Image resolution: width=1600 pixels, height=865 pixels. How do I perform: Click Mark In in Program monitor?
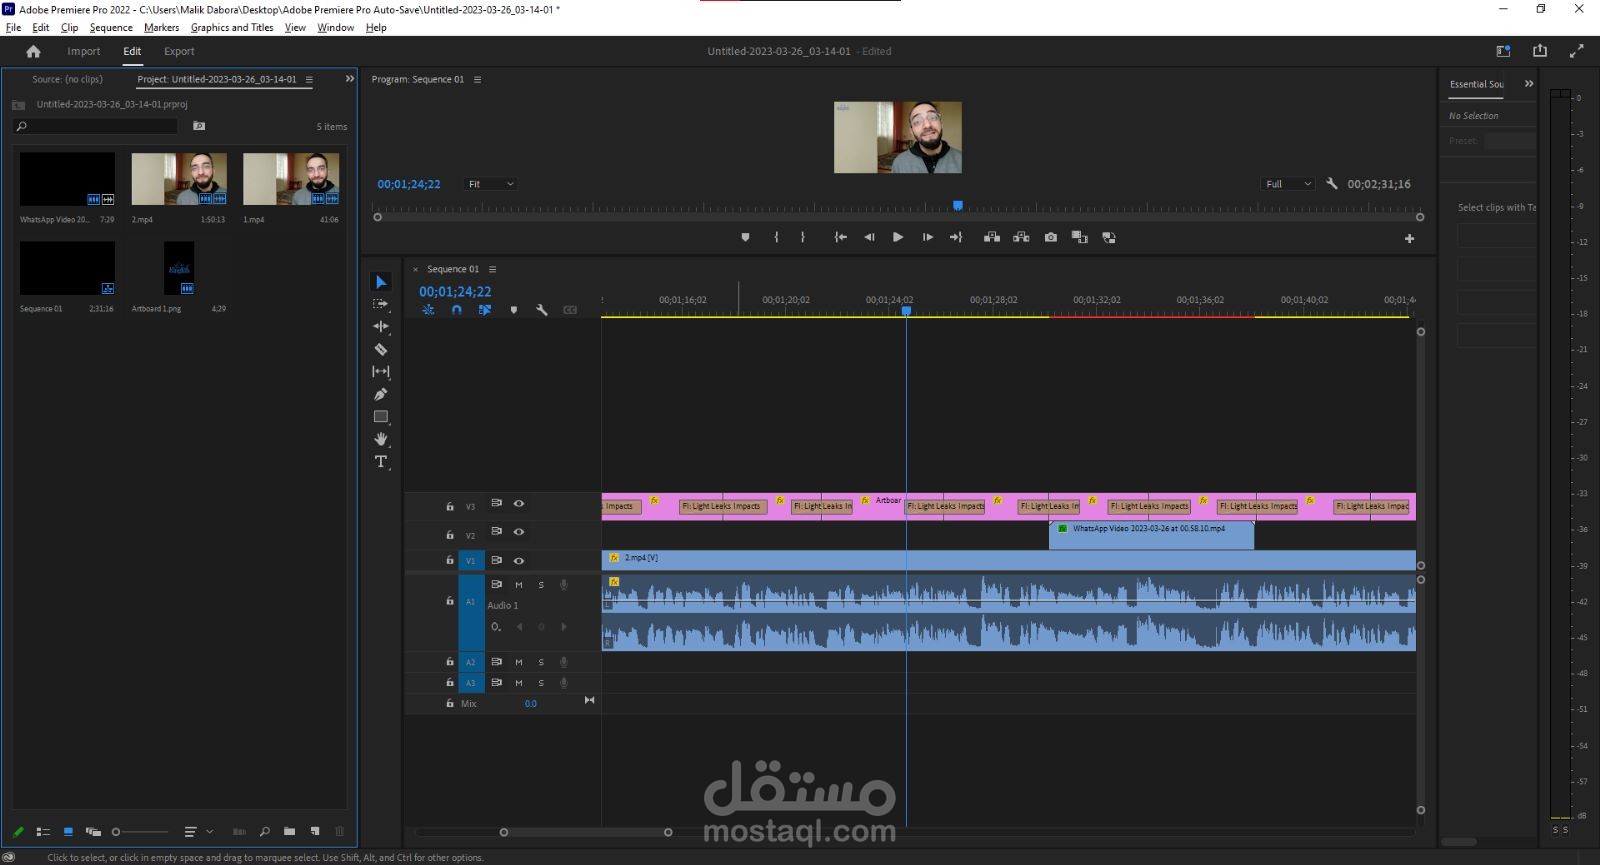pos(776,237)
